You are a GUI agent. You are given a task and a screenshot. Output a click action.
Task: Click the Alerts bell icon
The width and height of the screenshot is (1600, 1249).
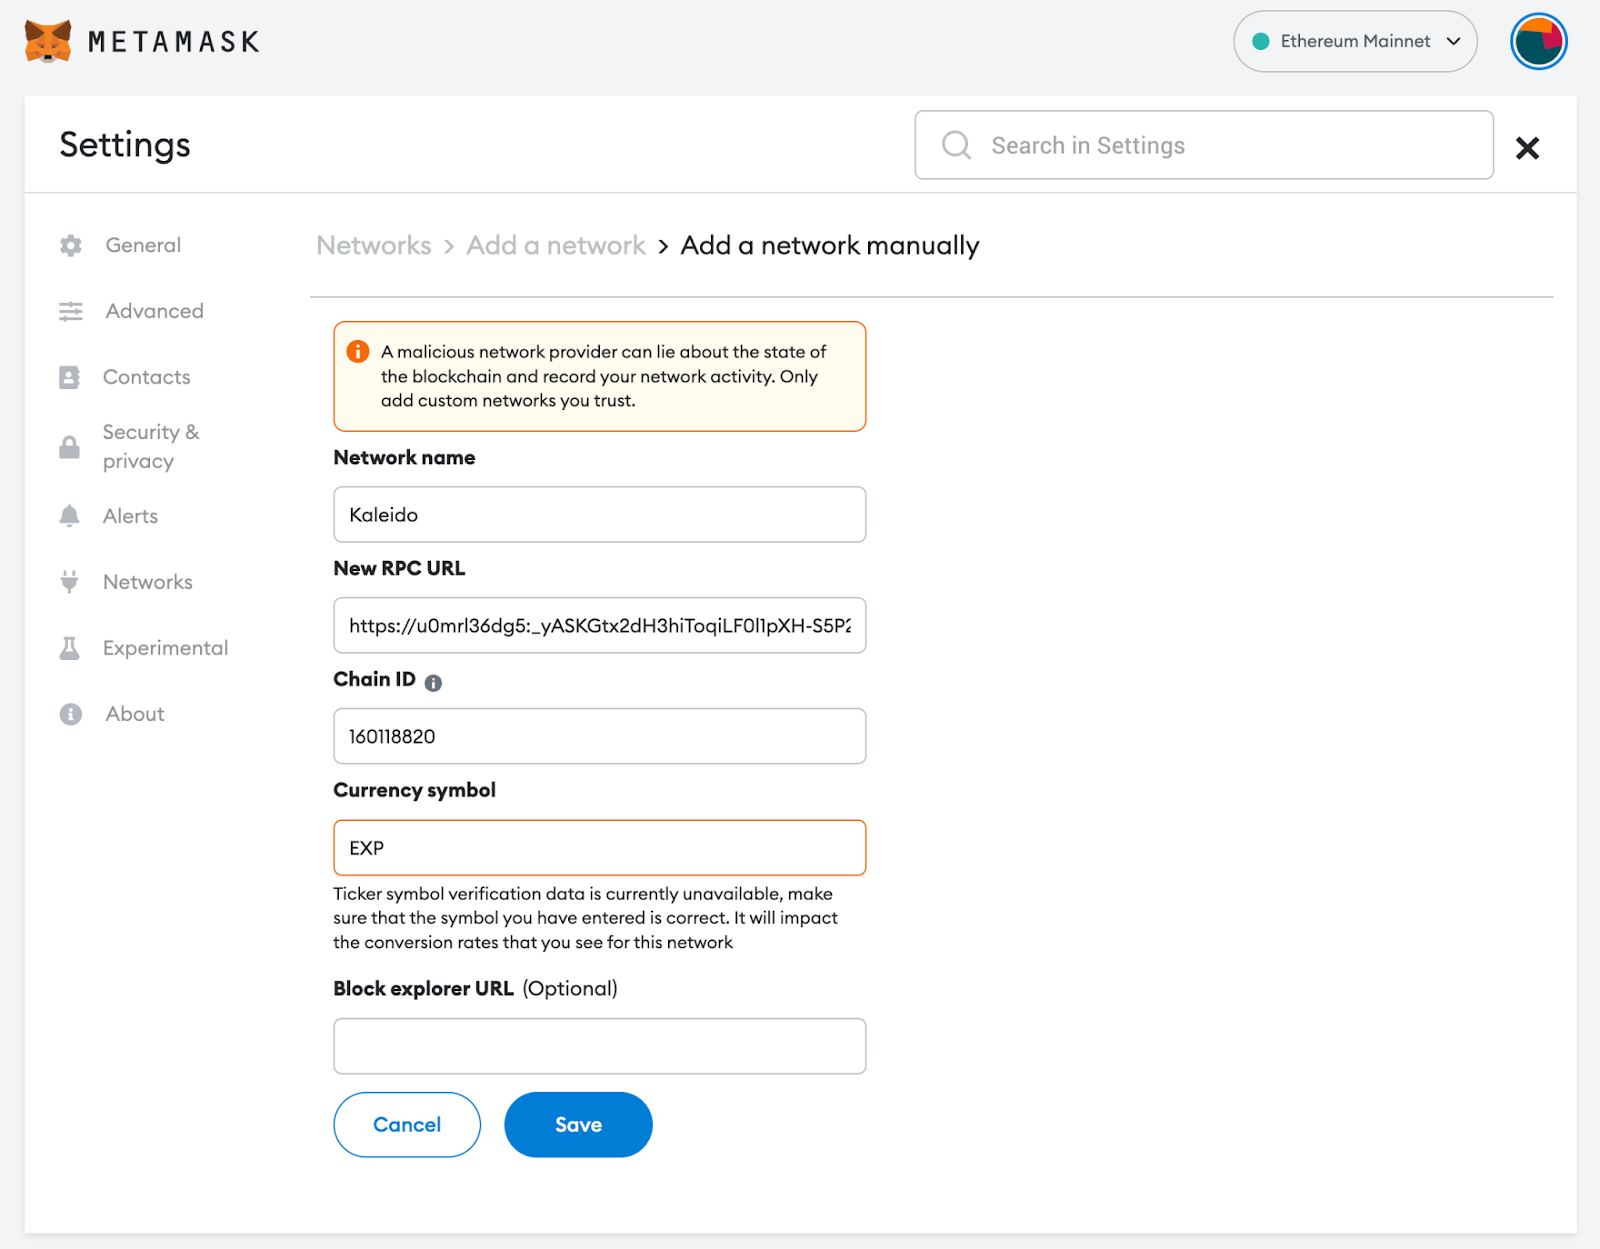pos(69,516)
